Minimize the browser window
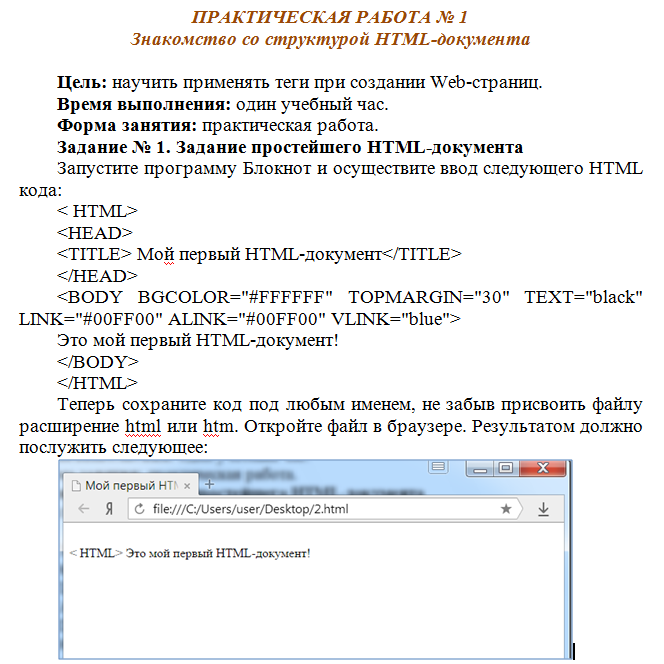 tap(480, 468)
